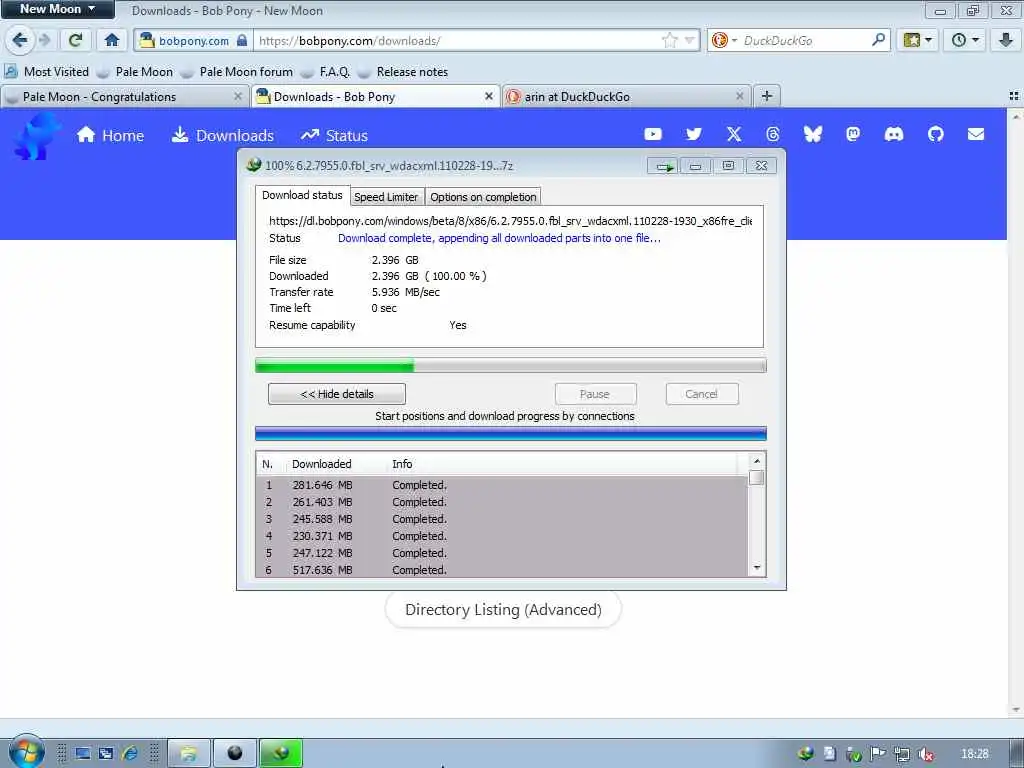
Task: Switch to Options on completion tab
Action: click(x=483, y=197)
